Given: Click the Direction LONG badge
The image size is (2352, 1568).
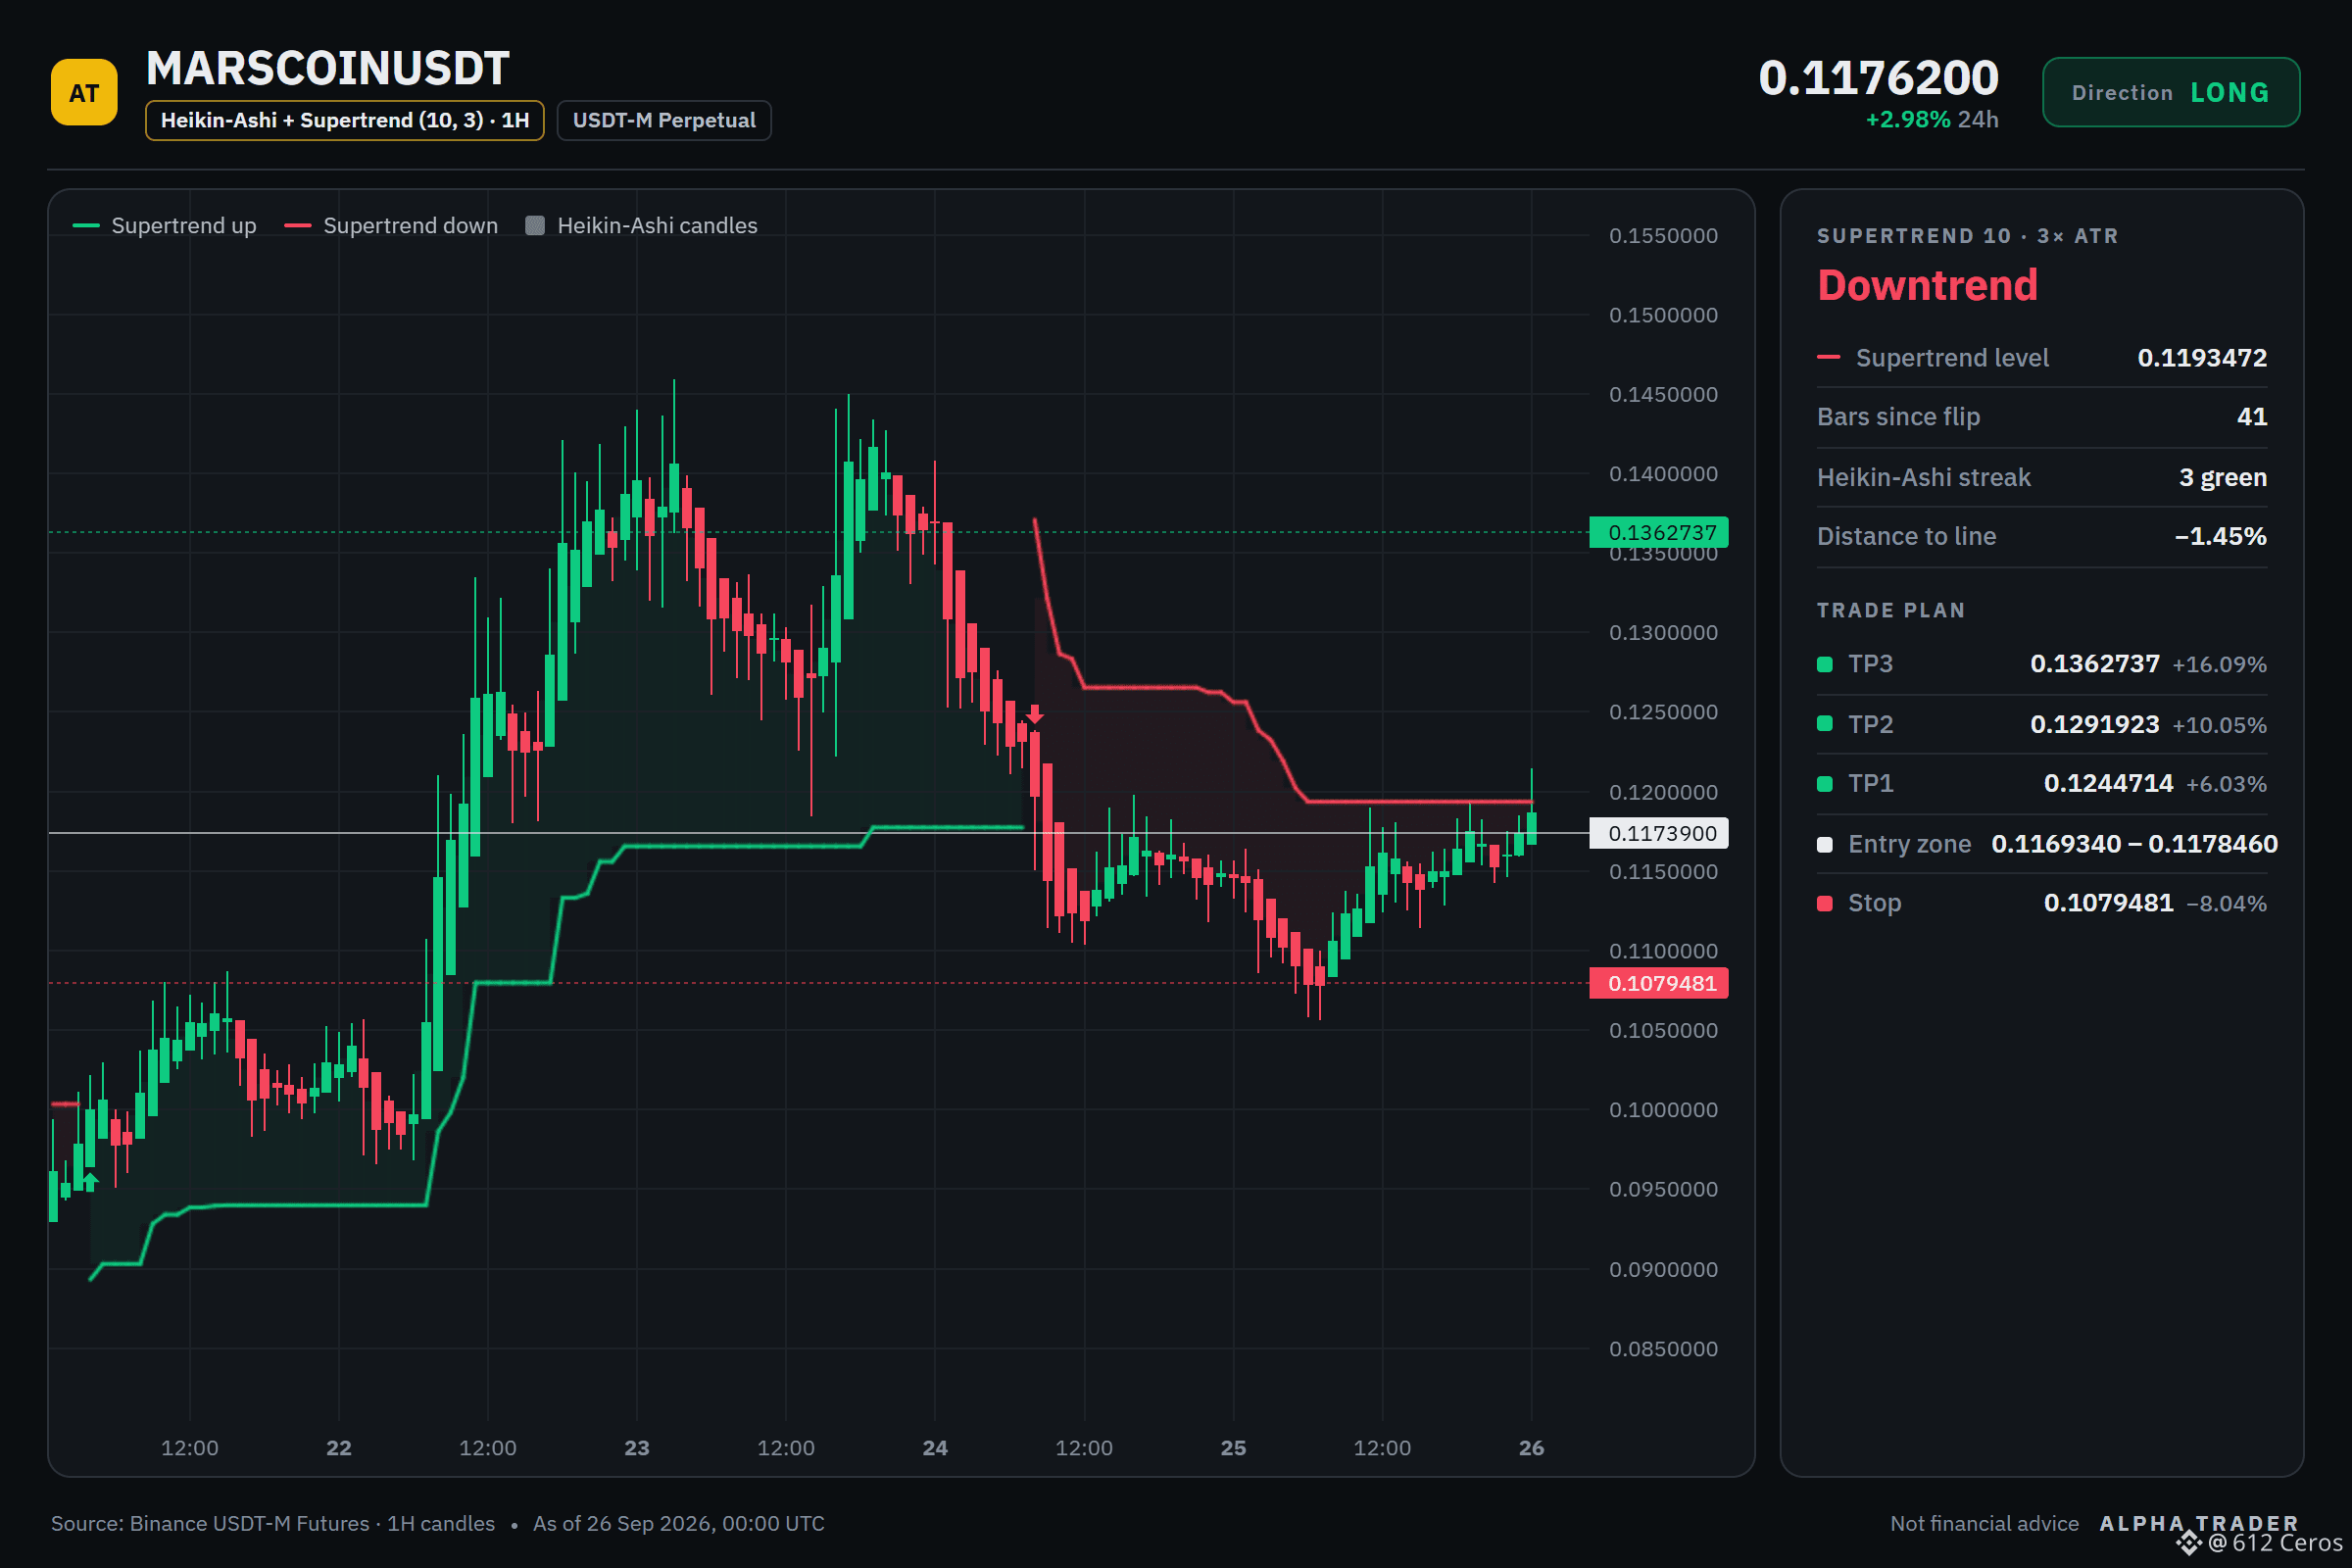Looking at the screenshot, I should [x=2171, y=92].
